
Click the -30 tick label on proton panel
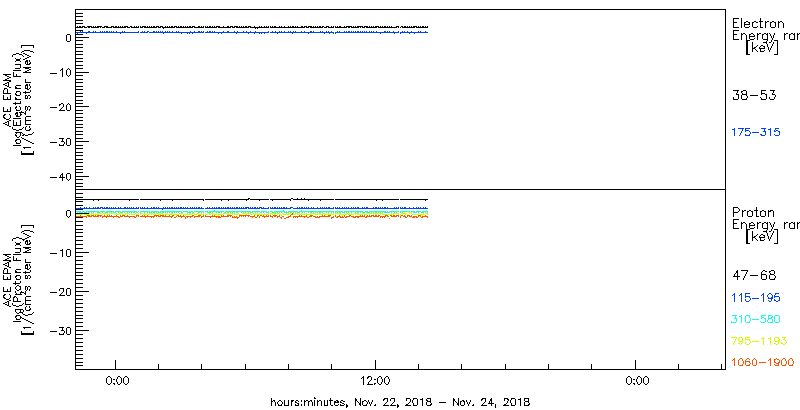60,330
